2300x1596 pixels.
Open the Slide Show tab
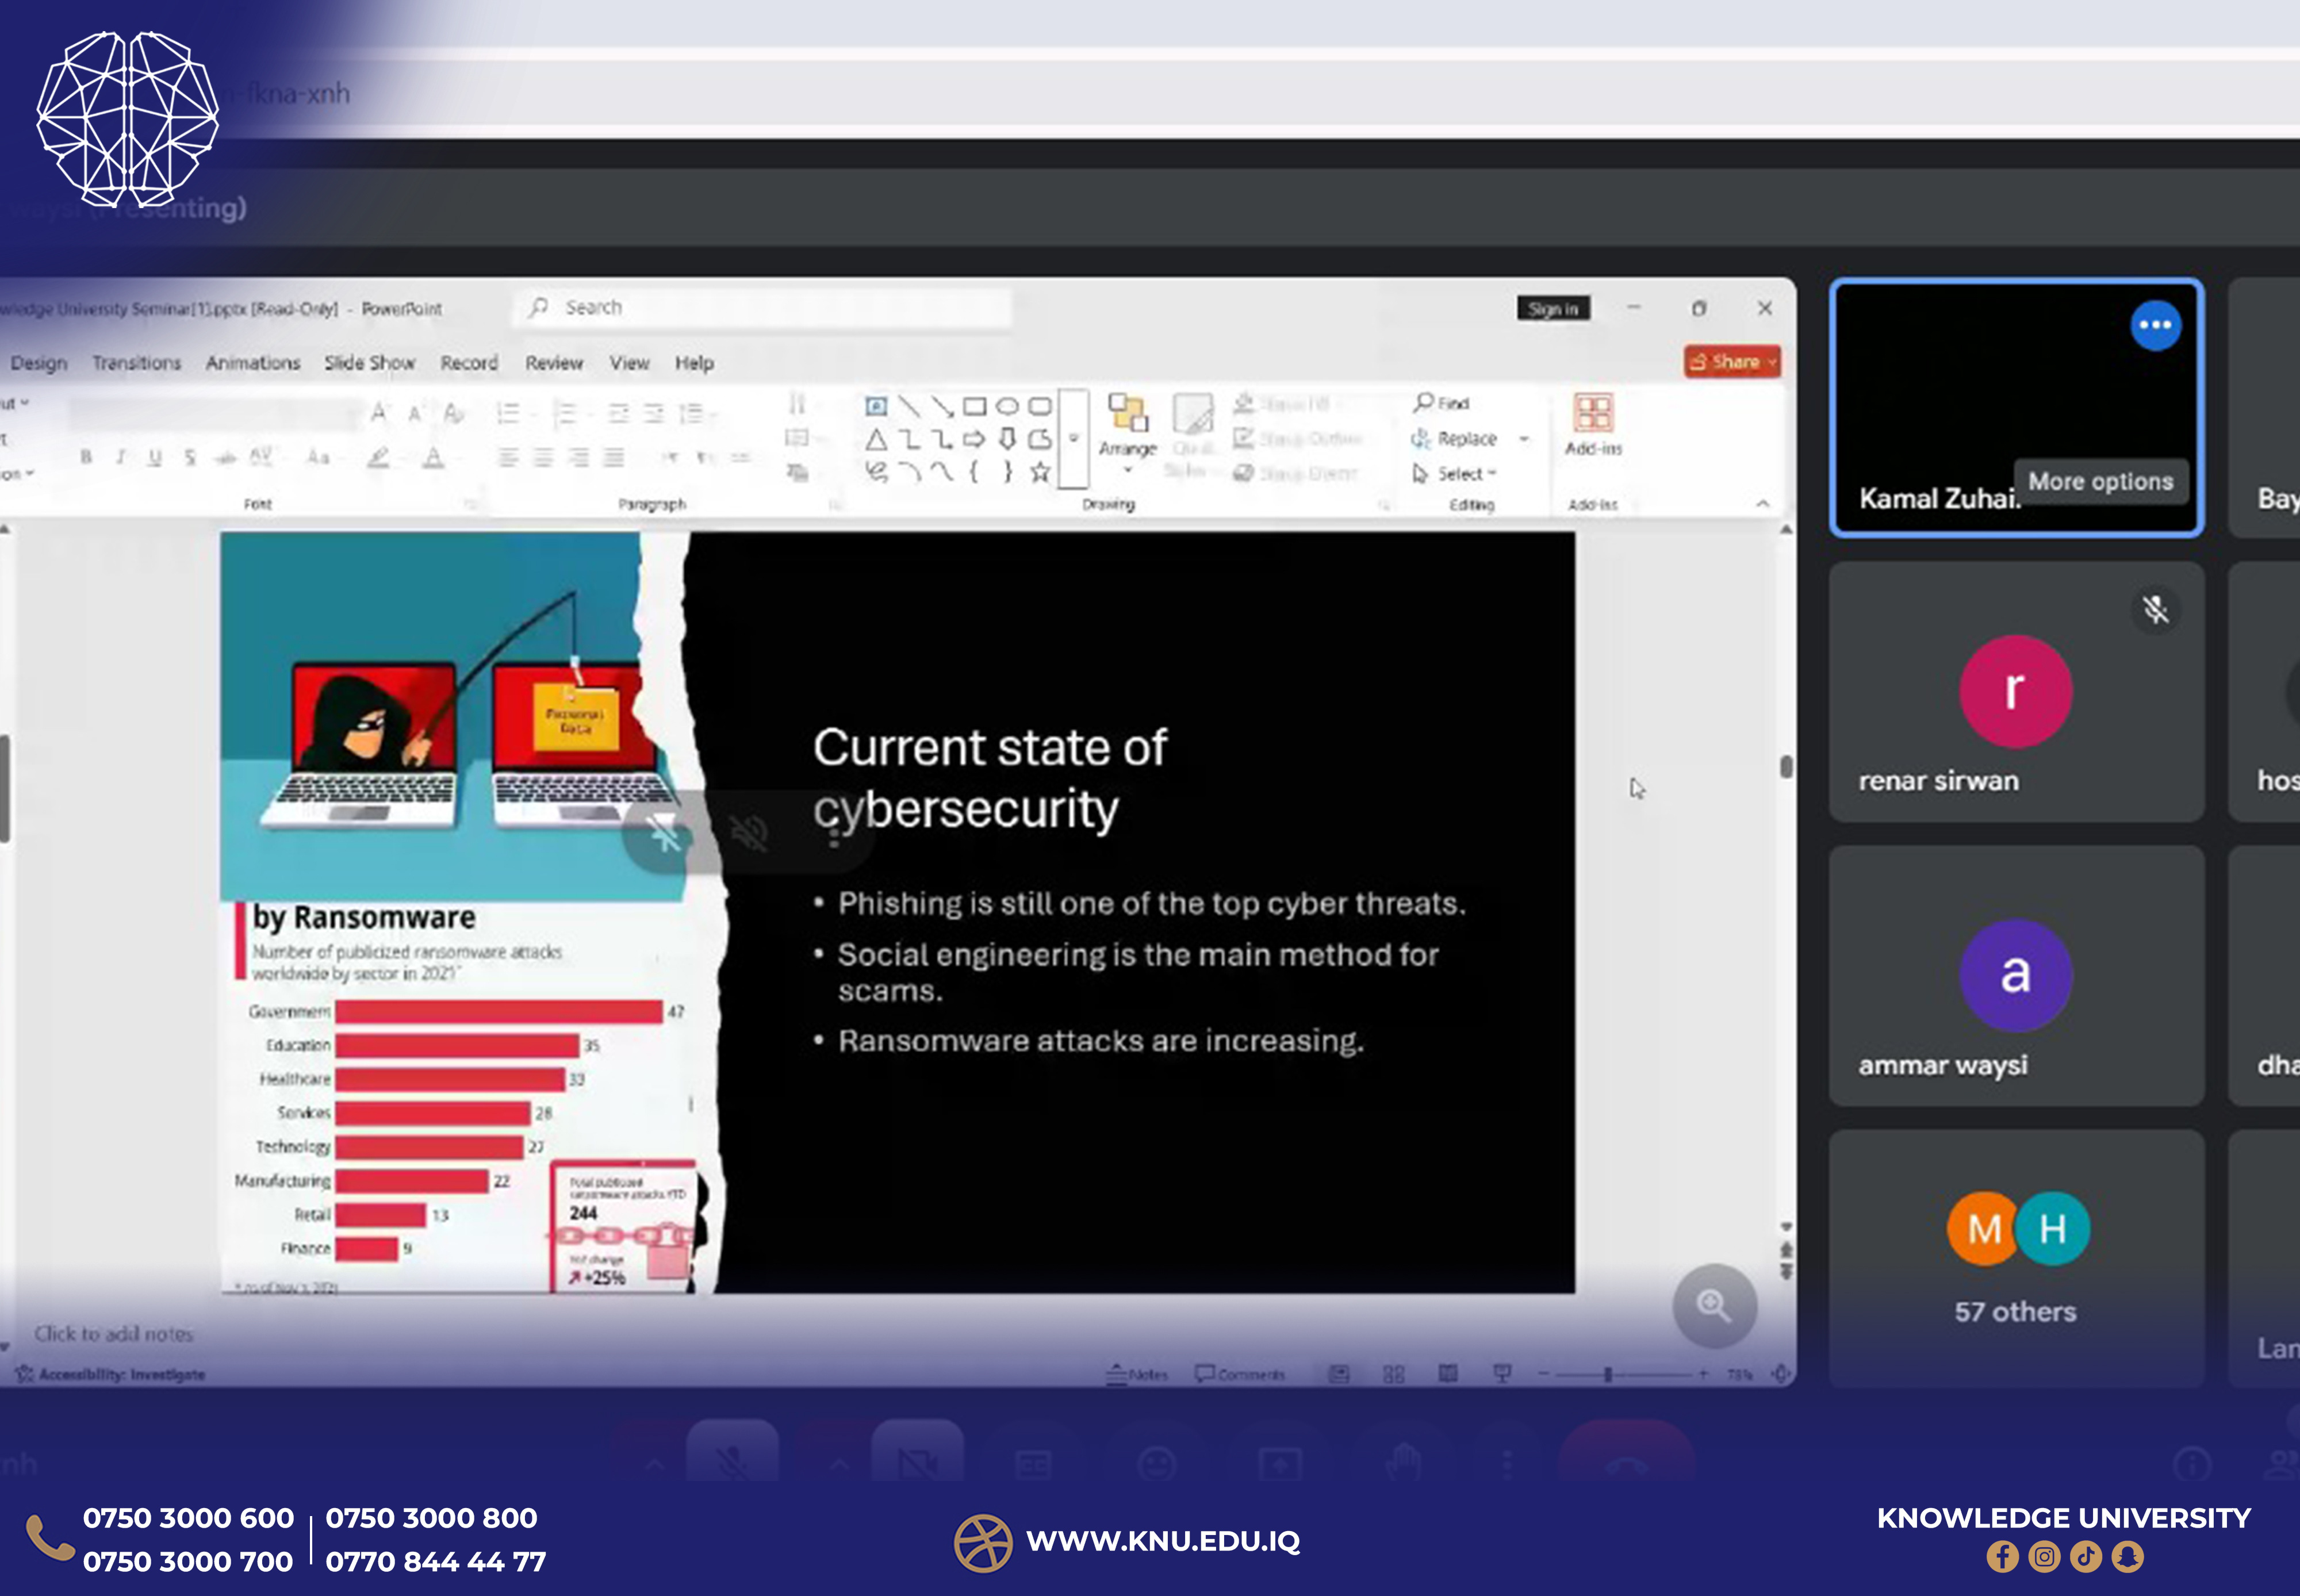370,363
